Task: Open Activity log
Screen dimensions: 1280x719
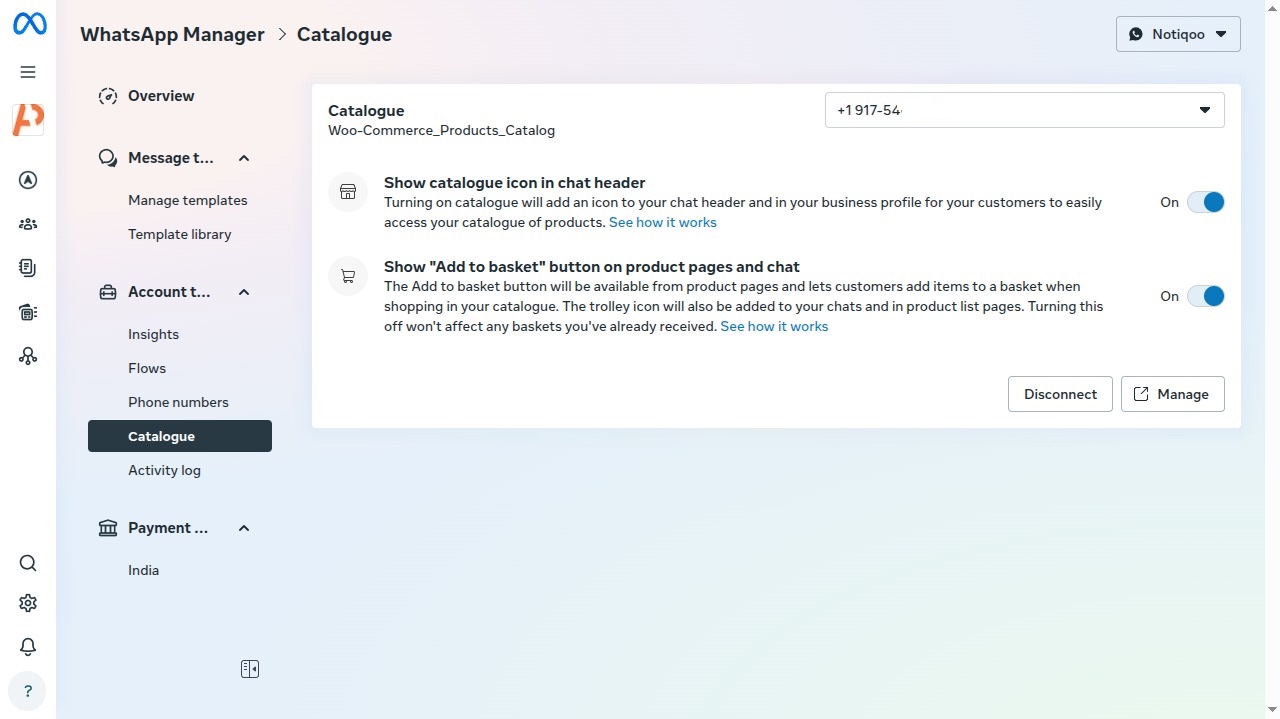Action: point(164,470)
